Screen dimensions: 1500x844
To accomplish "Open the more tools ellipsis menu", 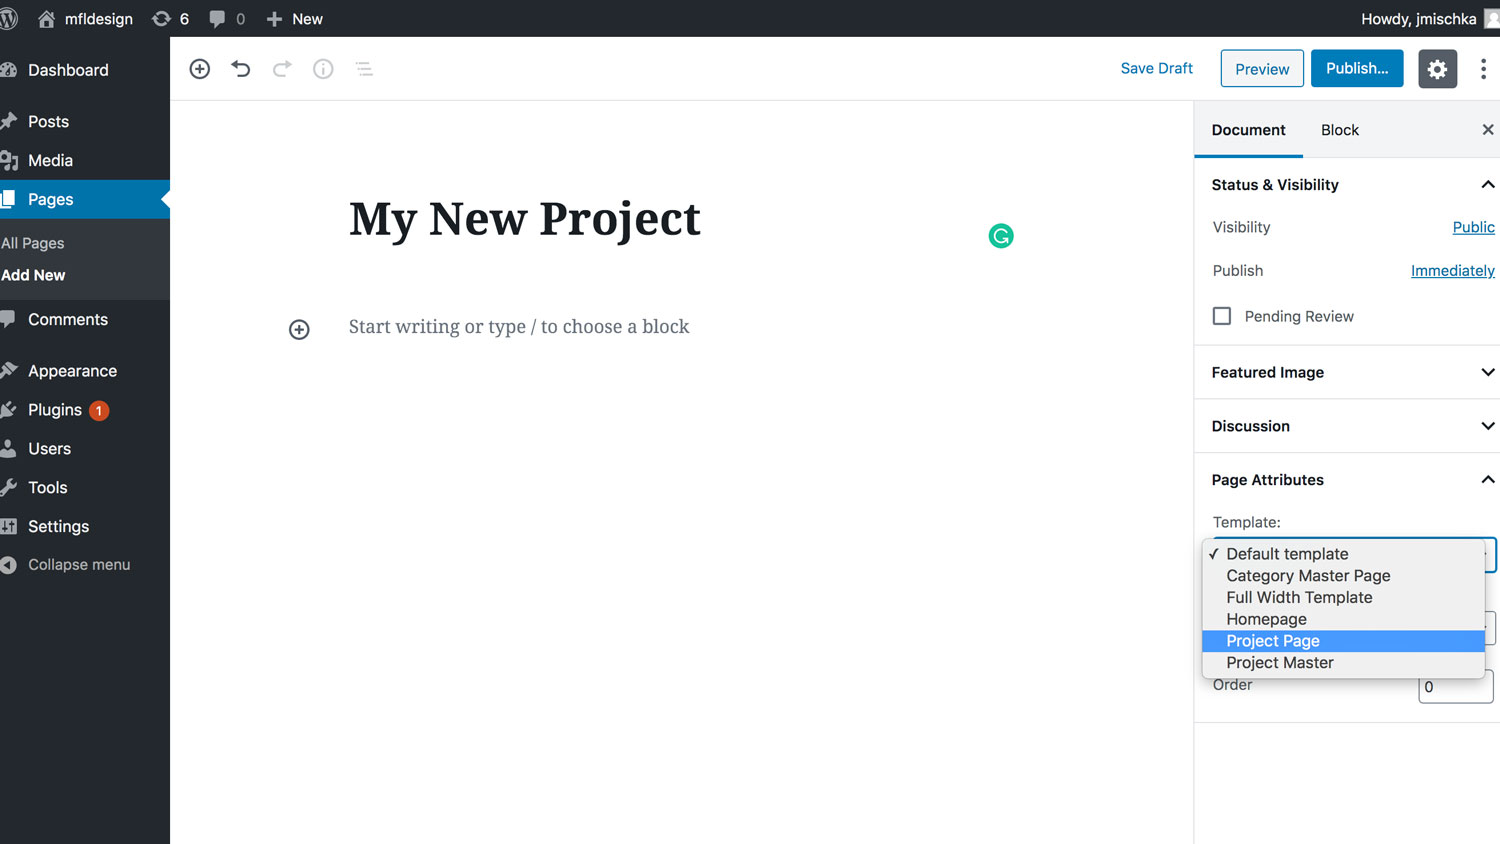I will (x=1484, y=69).
